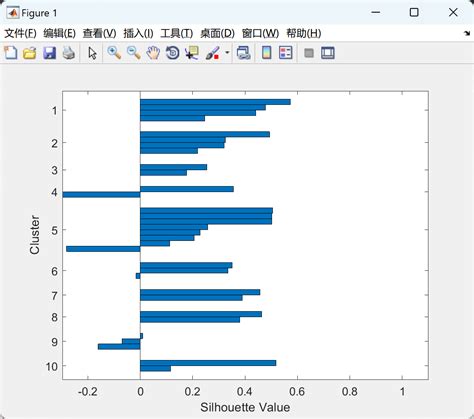The image size is (474, 419).
Task: Select the Edit Plot arrow tool
Action: point(92,53)
